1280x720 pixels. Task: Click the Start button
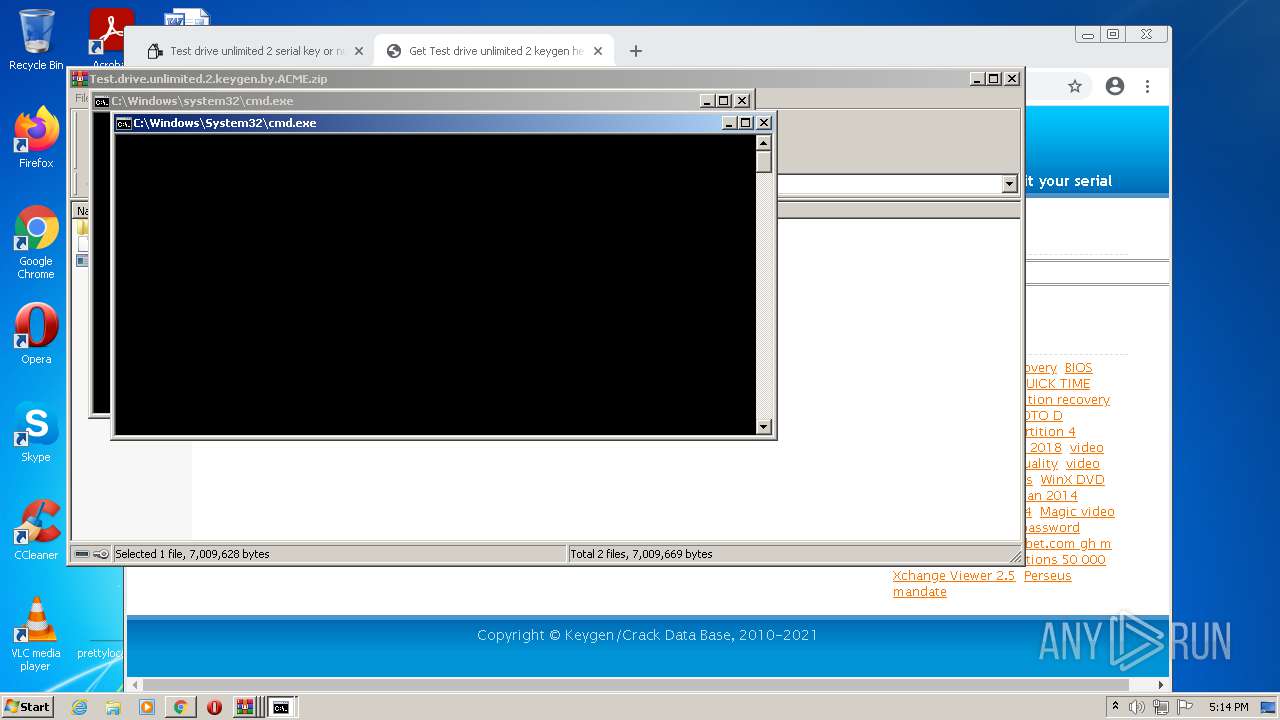click(x=27, y=707)
